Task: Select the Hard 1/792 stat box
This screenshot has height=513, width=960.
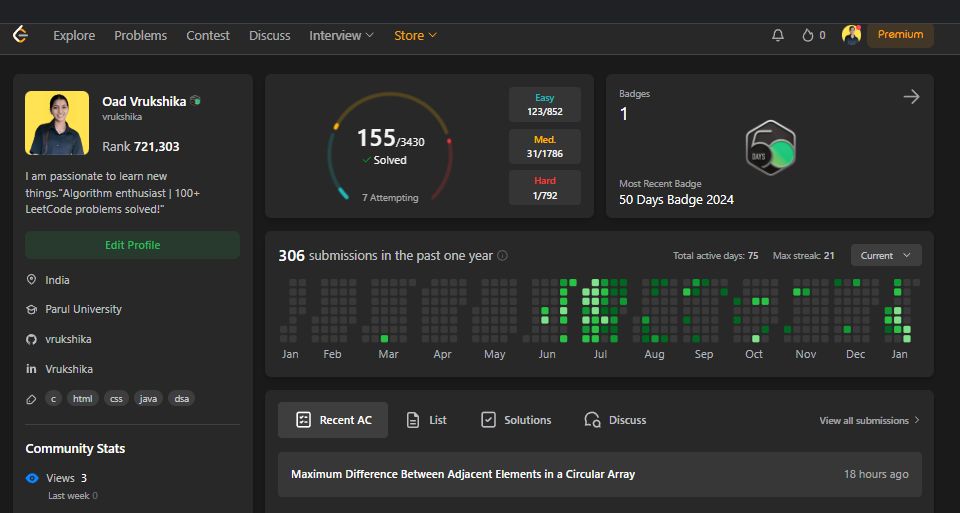Action: (544, 187)
